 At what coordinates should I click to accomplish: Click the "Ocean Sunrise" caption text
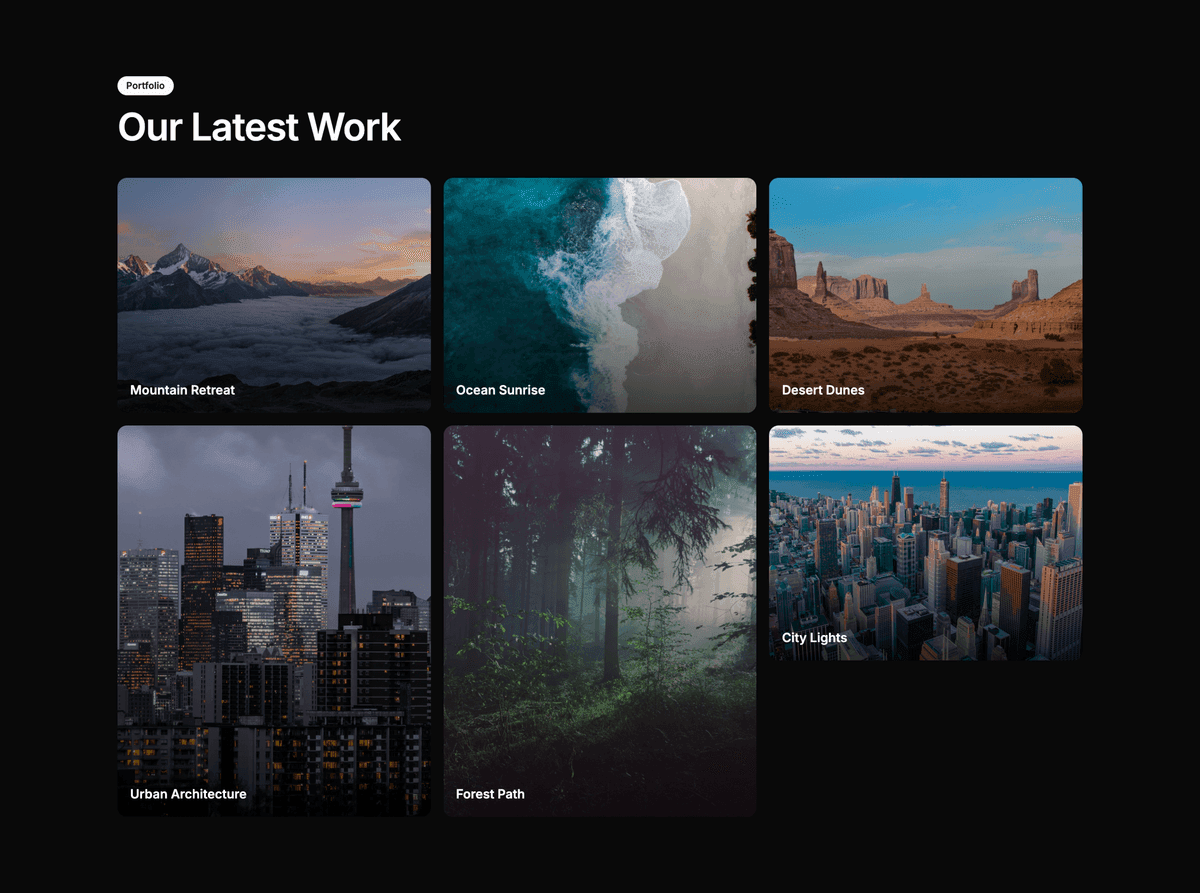click(x=500, y=390)
